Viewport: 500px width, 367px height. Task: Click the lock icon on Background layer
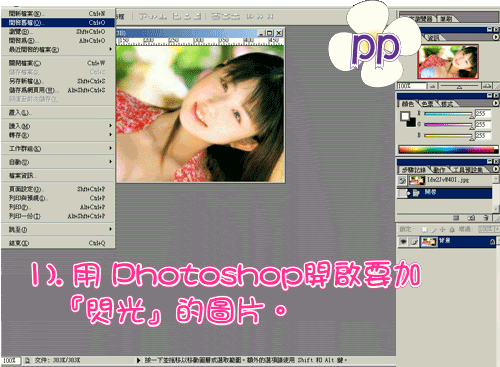point(492,242)
